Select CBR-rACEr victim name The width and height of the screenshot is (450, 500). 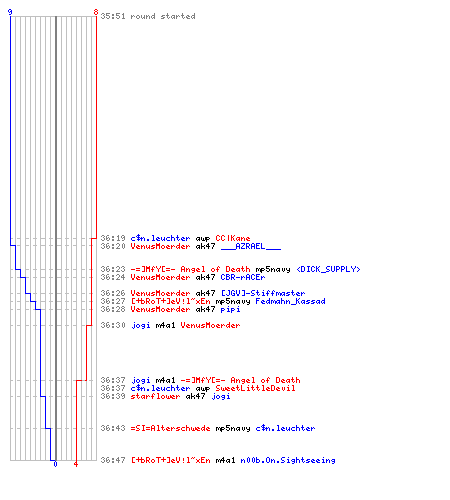click(243, 277)
